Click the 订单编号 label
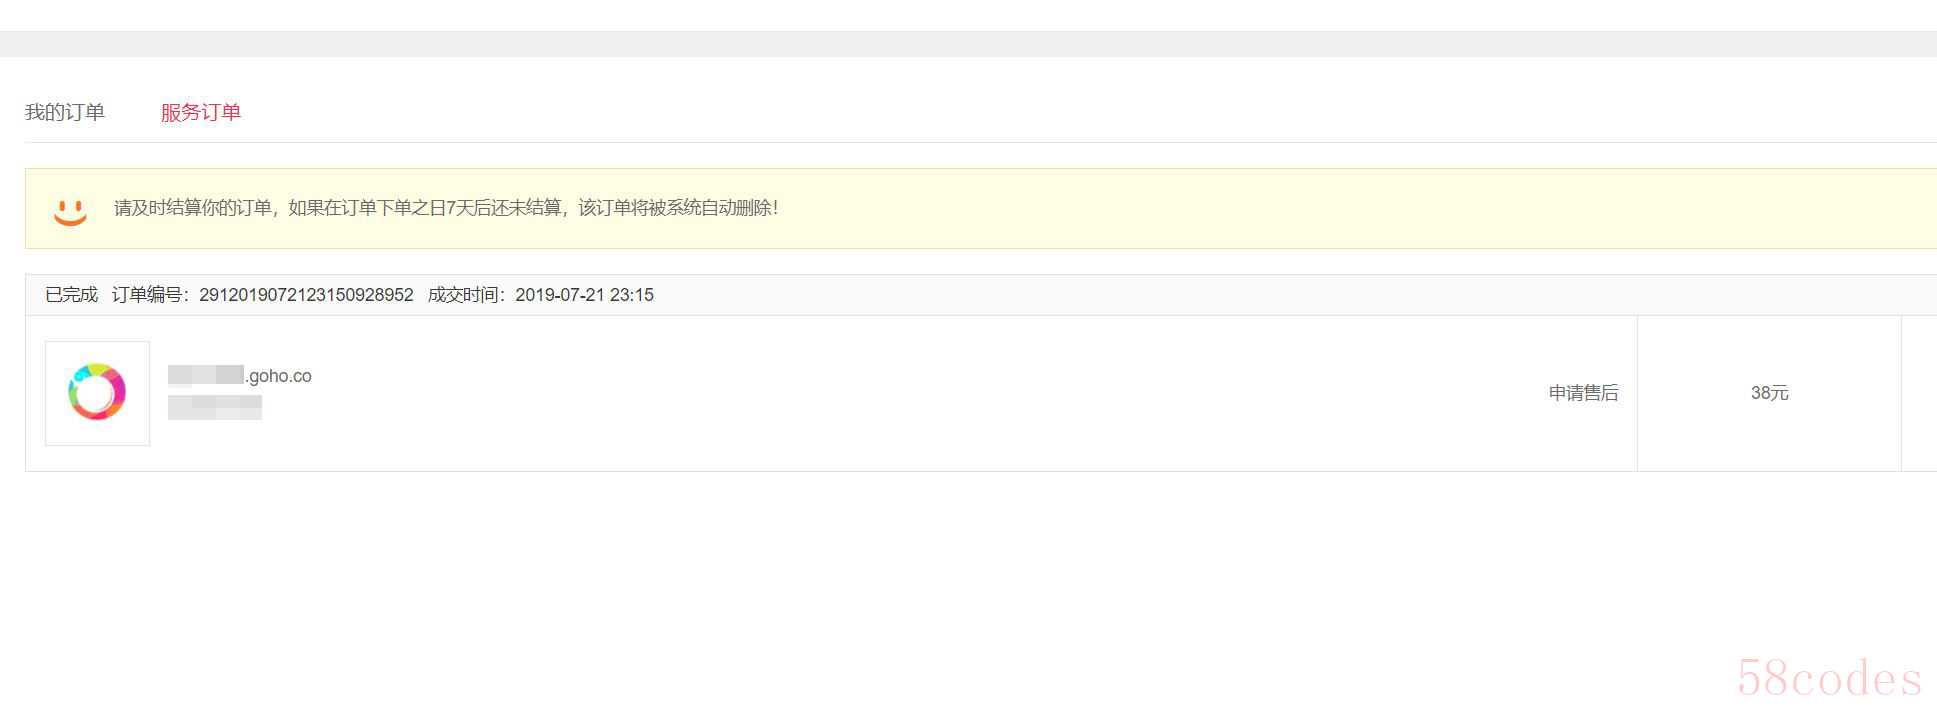This screenshot has height=708, width=1937. 150,295
